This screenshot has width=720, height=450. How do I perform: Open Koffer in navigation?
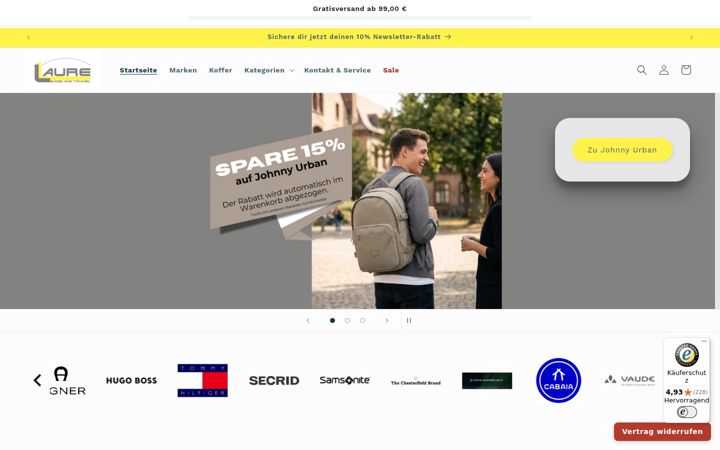220,70
